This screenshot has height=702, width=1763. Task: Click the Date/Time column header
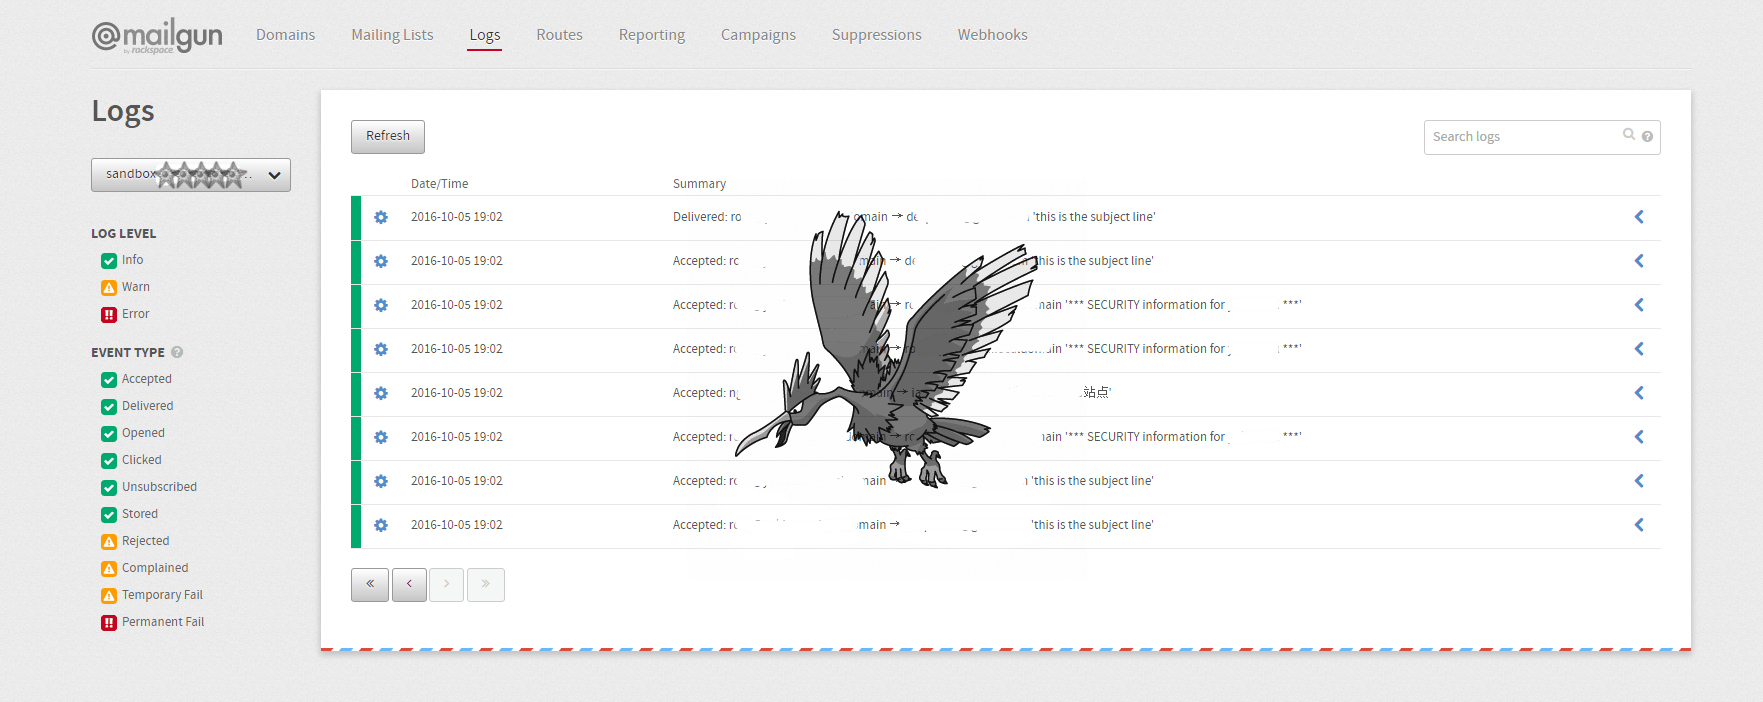pos(439,184)
